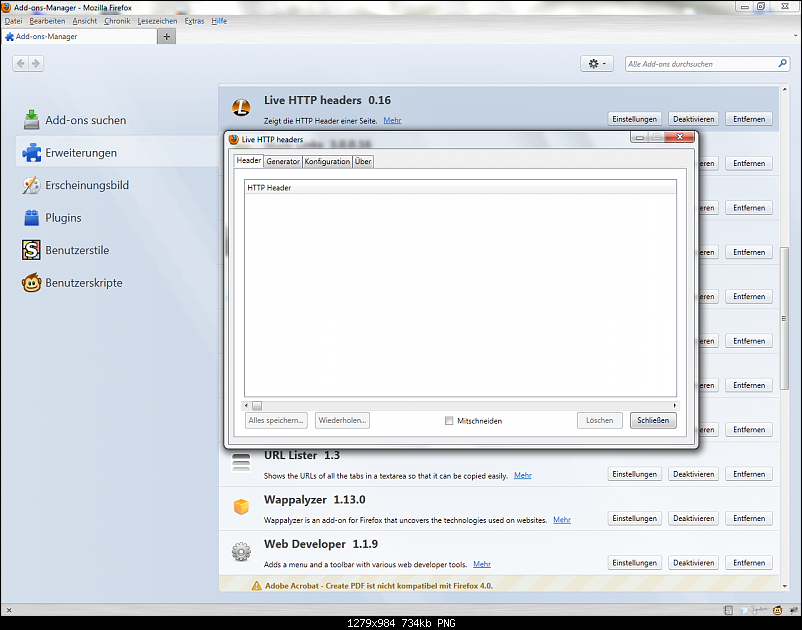Click the back navigation arrow
The image size is (802, 630).
[x=20, y=63]
